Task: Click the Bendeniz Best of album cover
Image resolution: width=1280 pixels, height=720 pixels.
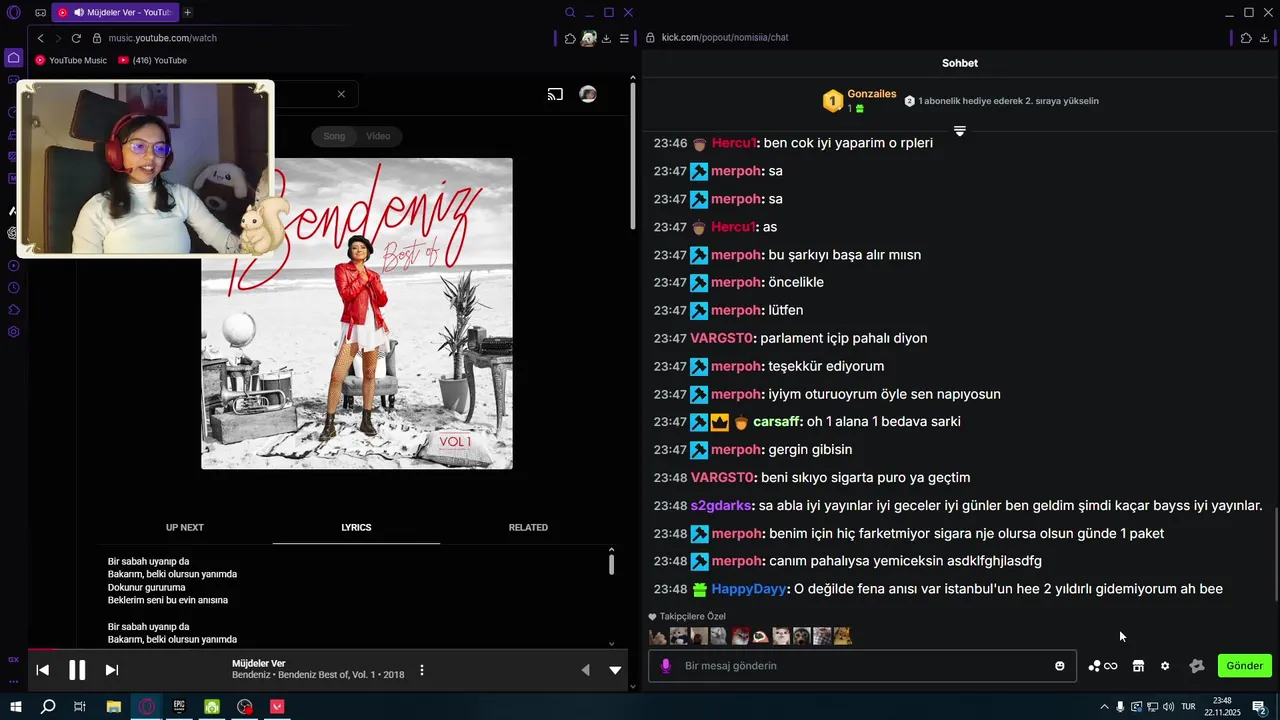Action: (x=357, y=313)
